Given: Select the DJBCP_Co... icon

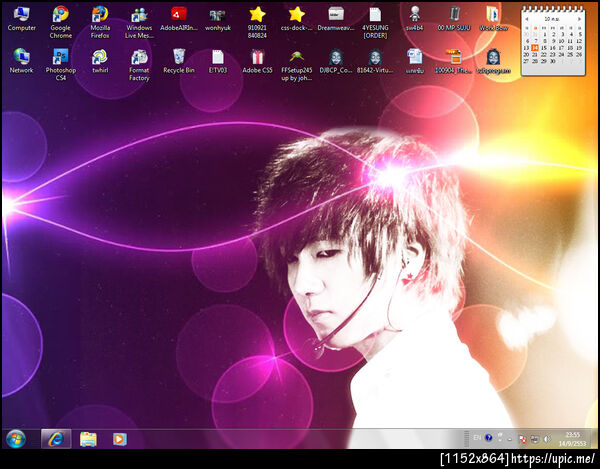Looking at the screenshot, I should [x=336, y=61].
